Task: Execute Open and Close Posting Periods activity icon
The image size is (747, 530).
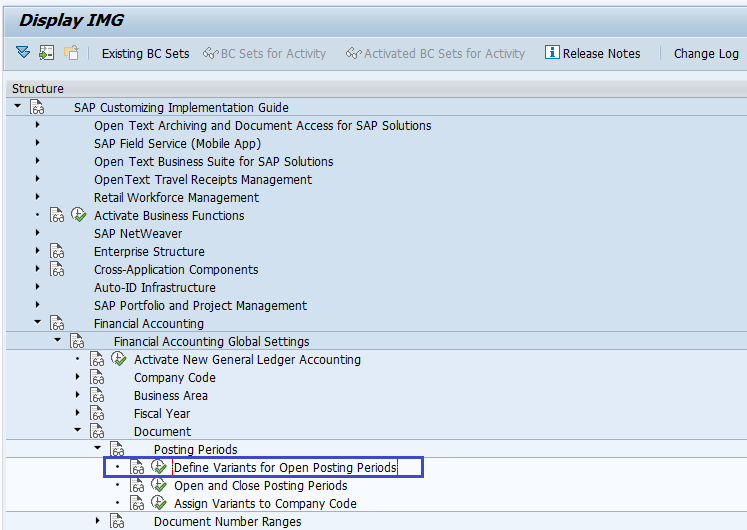Action: (159, 485)
